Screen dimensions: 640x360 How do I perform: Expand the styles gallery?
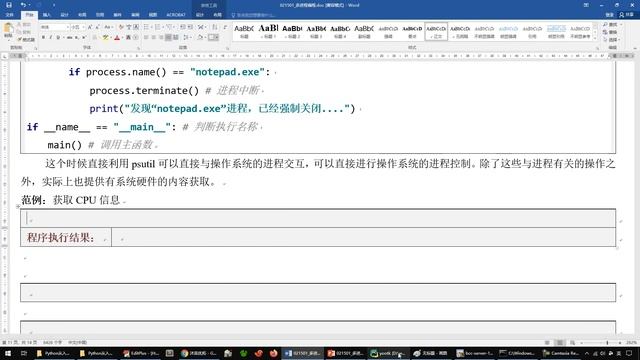click(595, 38)
